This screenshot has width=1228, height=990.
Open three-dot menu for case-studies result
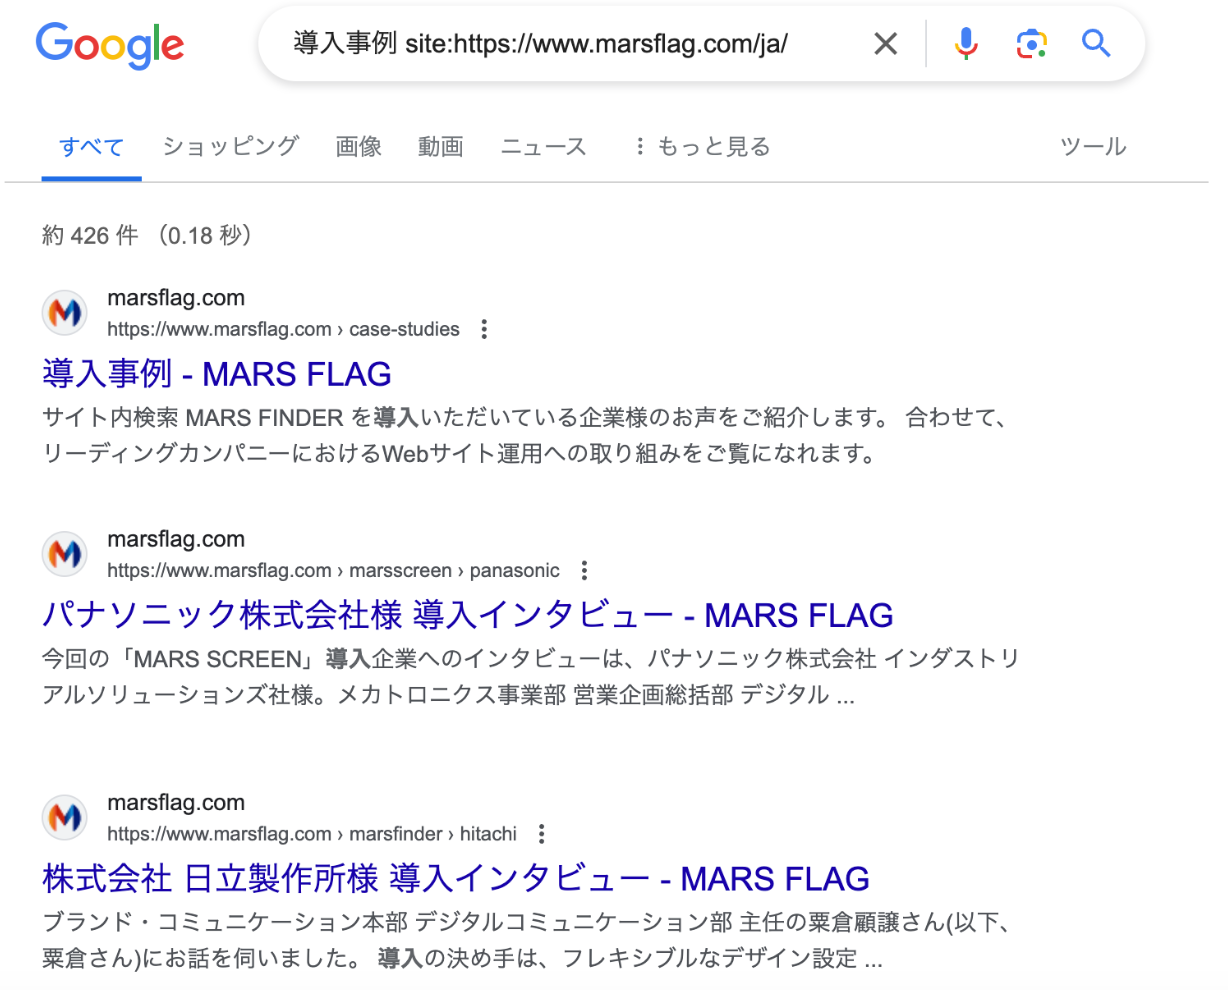click(484, 329)
